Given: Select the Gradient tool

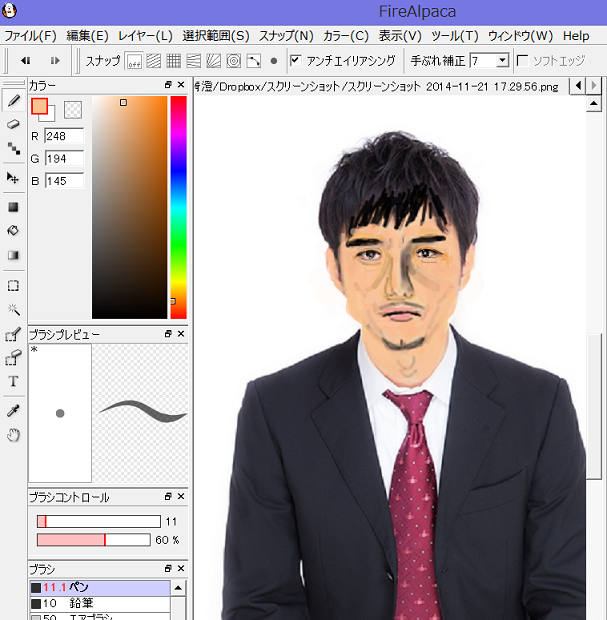Looking at the screenshot, I should 13,255.
